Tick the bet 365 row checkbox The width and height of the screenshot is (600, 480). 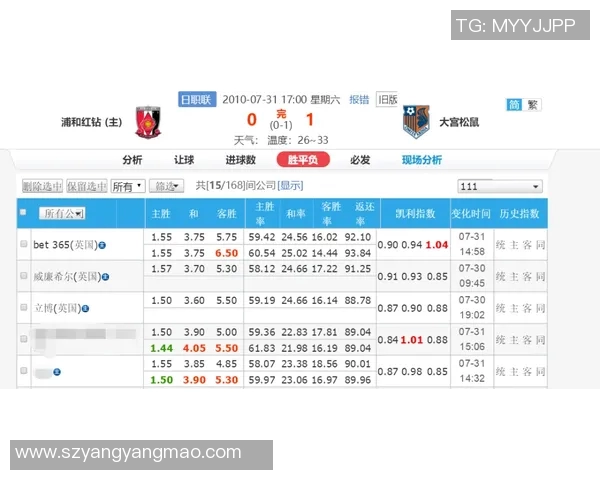click(24, 244)
